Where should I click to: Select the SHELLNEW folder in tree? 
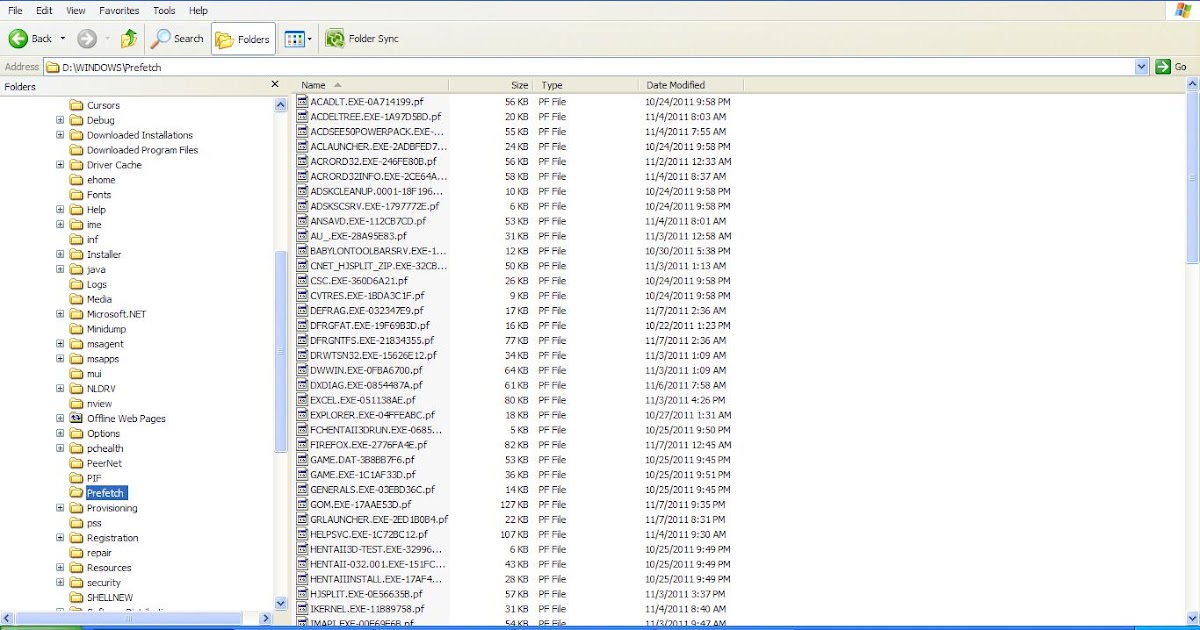(x=101, y=597)
